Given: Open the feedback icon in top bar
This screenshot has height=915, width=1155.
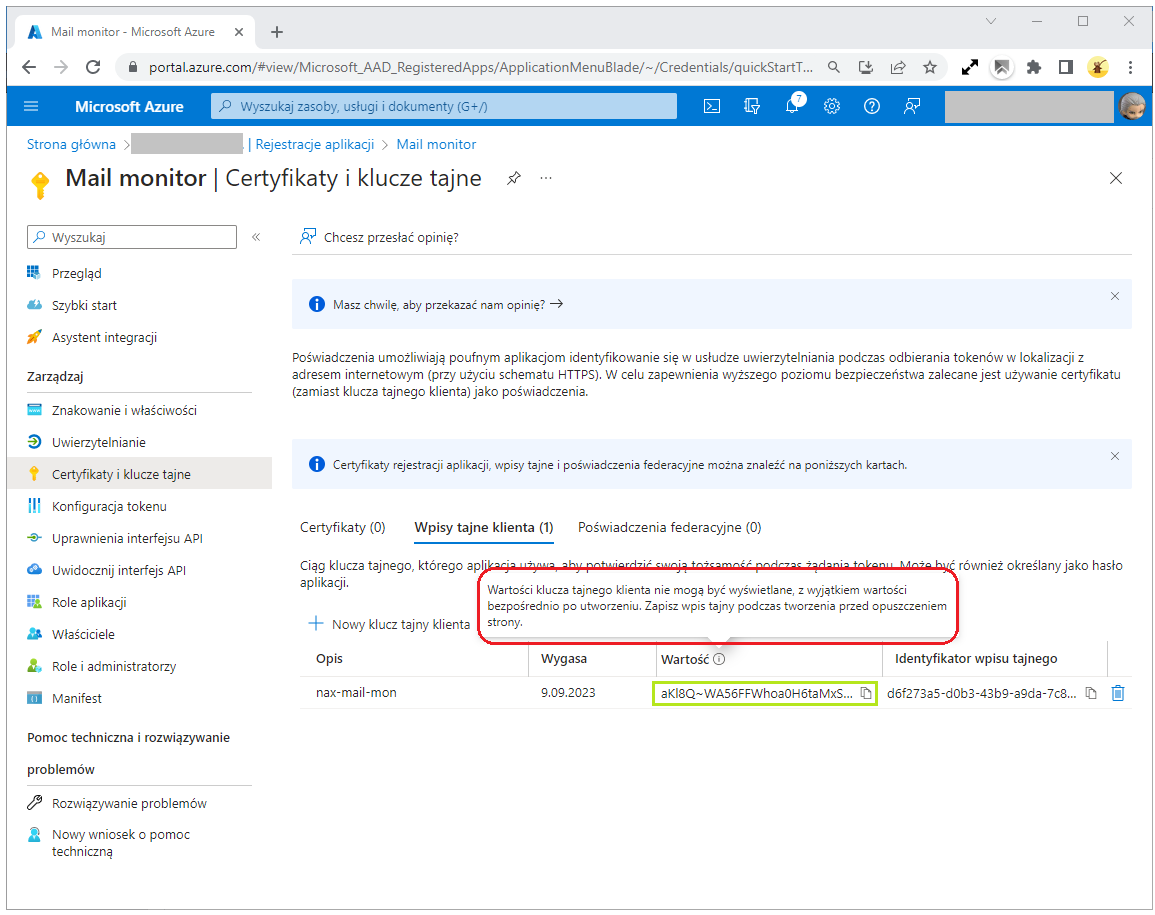Looking at the screenshot, I should coord(912,106).
